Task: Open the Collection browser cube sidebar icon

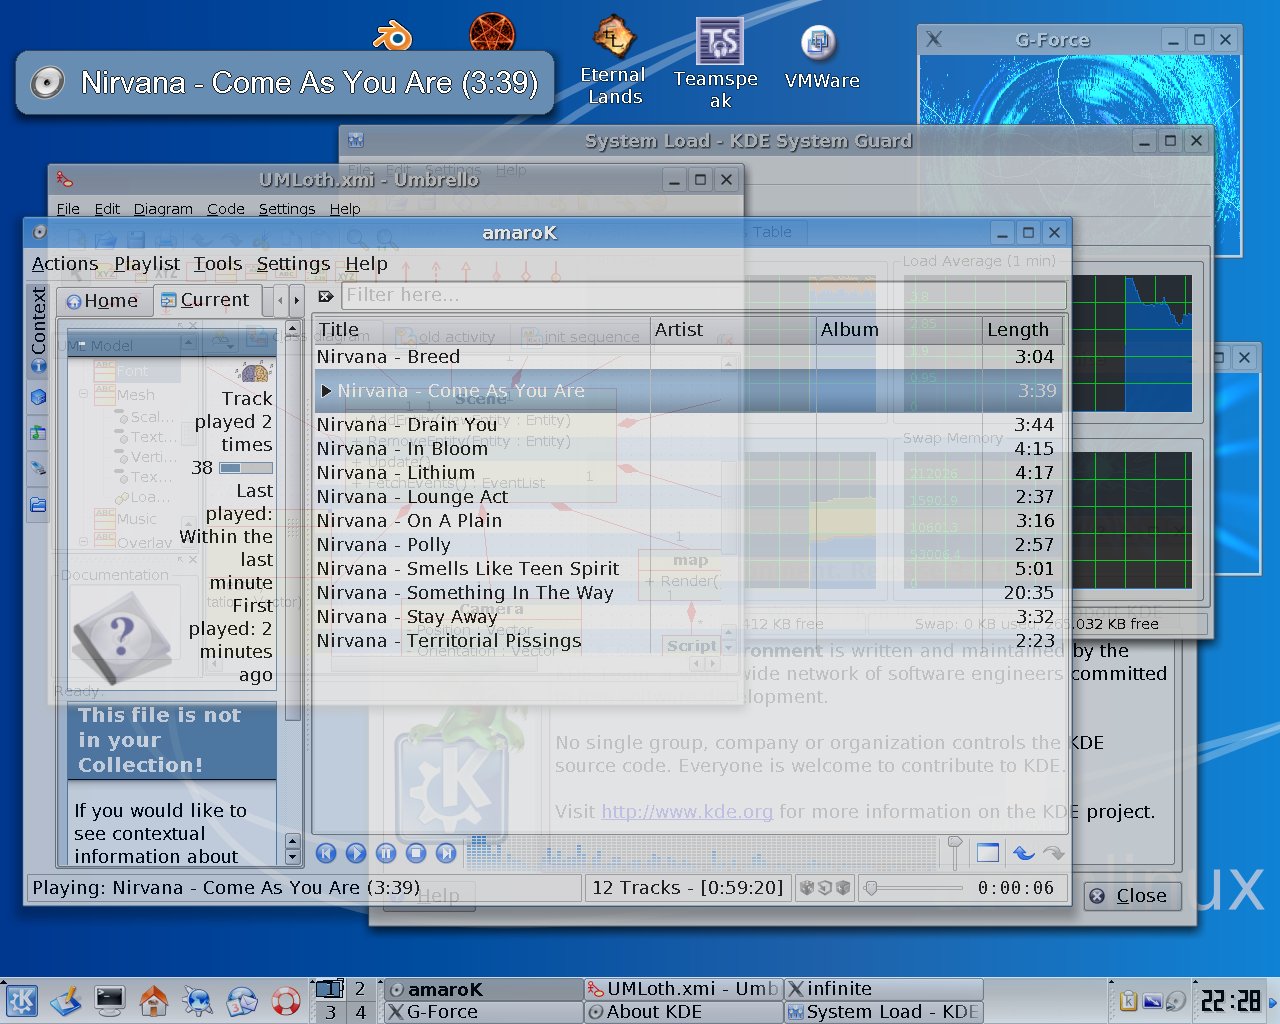Action: coord(38,397)
